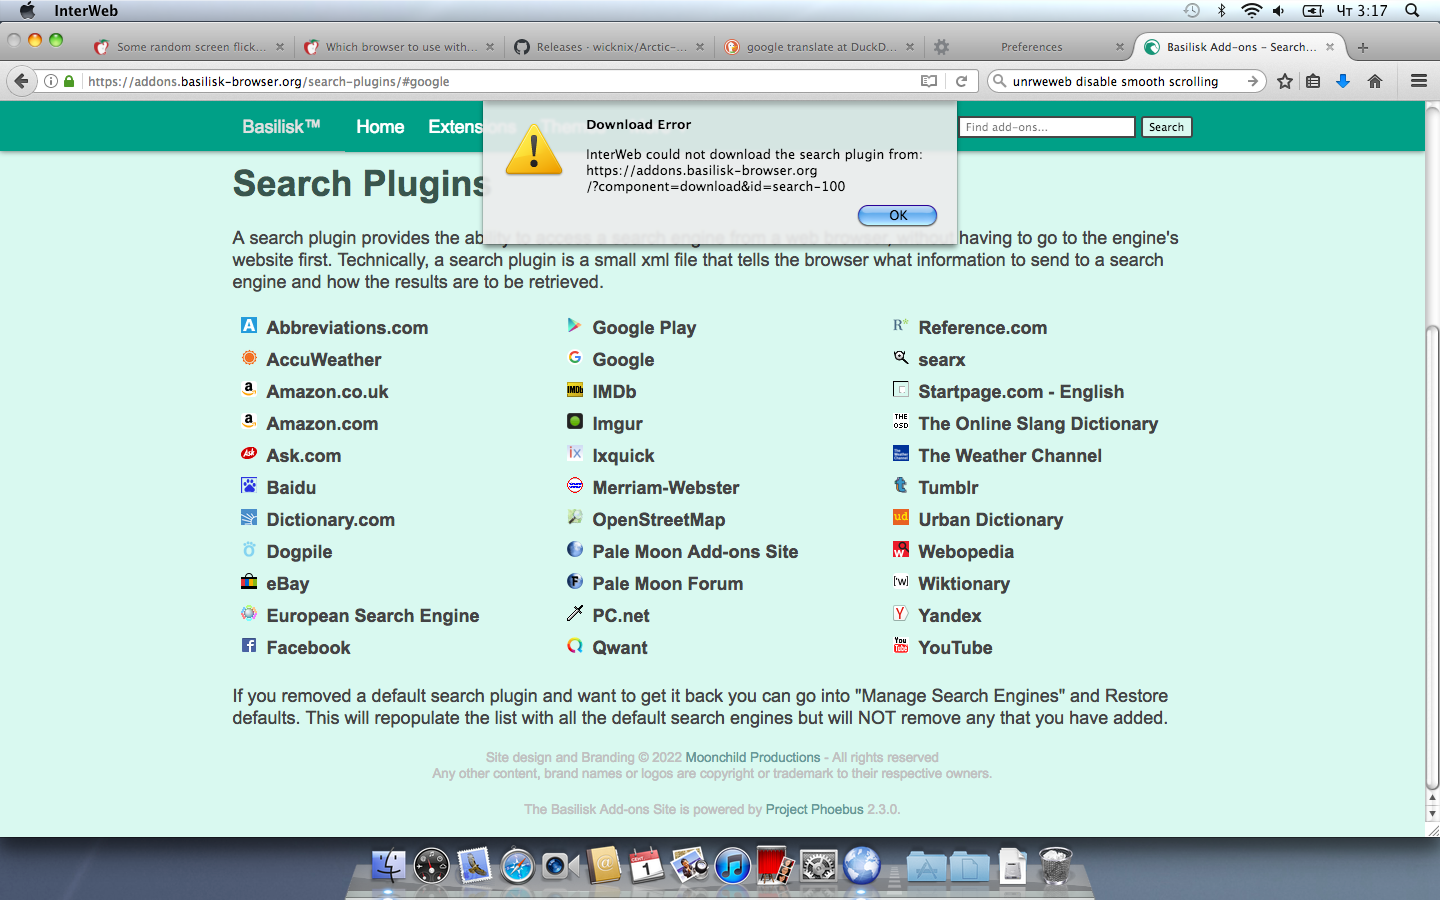This screenshot has width=1440, height=900.
Task: Open the Moonchild Productions link
Action: pos(753,758)
